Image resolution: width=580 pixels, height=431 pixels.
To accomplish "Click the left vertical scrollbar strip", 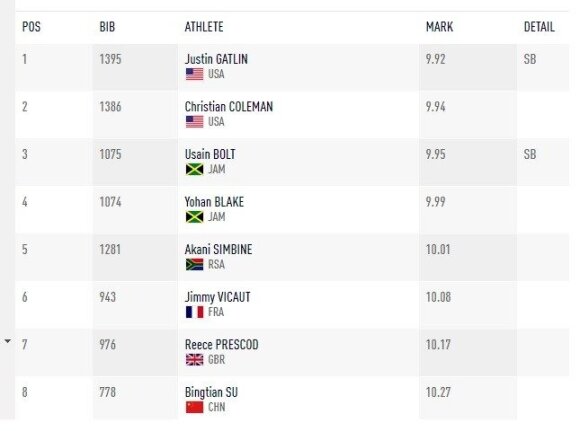I will 7,209.
